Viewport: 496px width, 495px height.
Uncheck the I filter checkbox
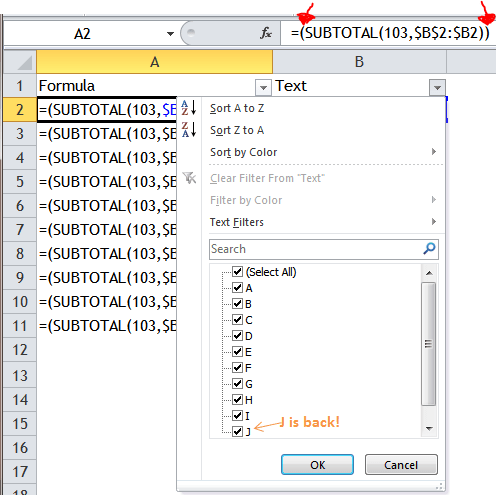coord(237,416)
